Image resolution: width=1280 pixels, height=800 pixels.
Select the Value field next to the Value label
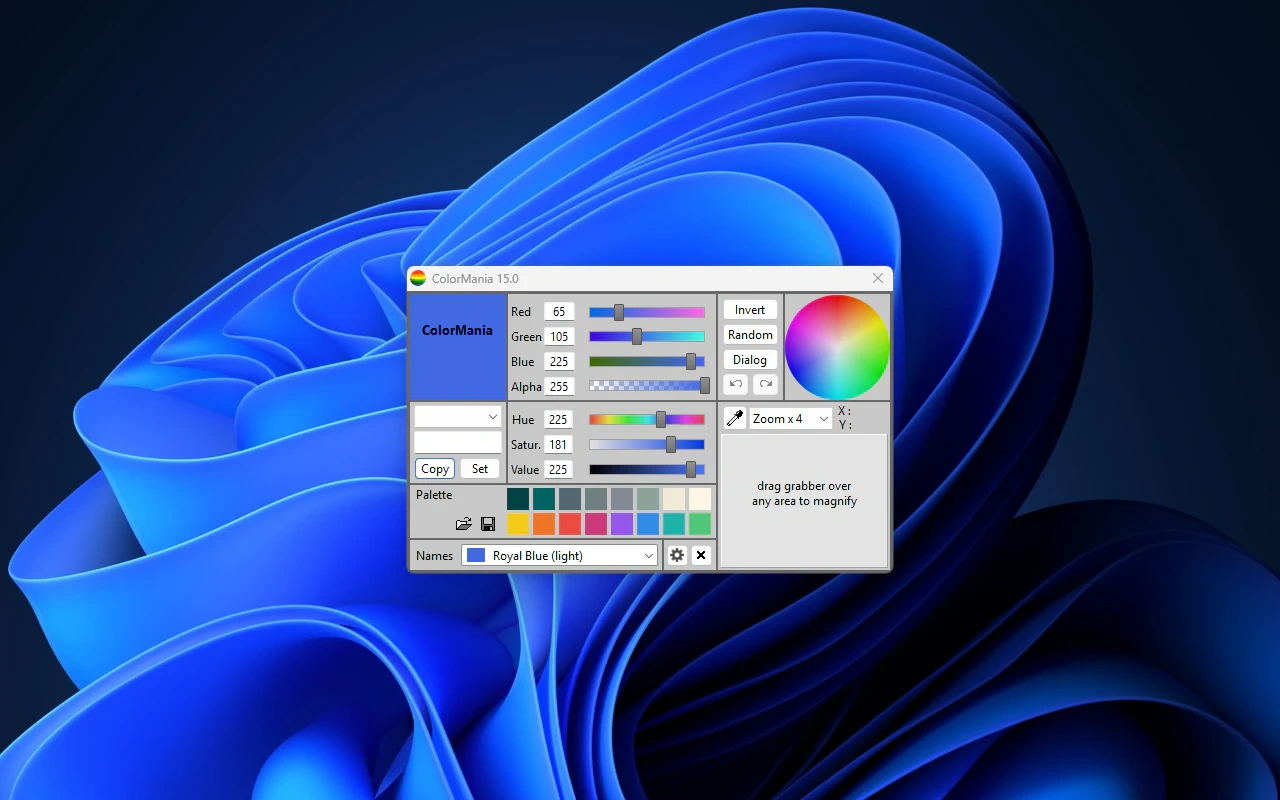click(559, 469)
